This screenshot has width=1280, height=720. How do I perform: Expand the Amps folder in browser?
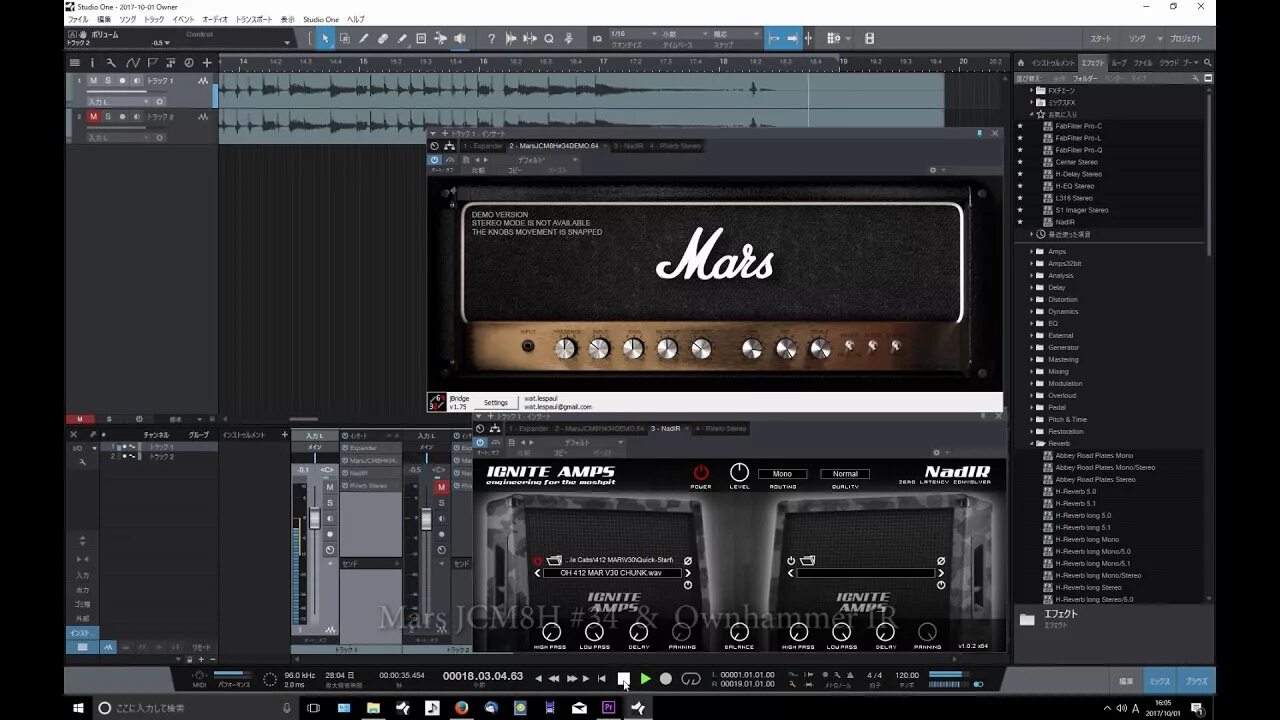[1031, 252]
